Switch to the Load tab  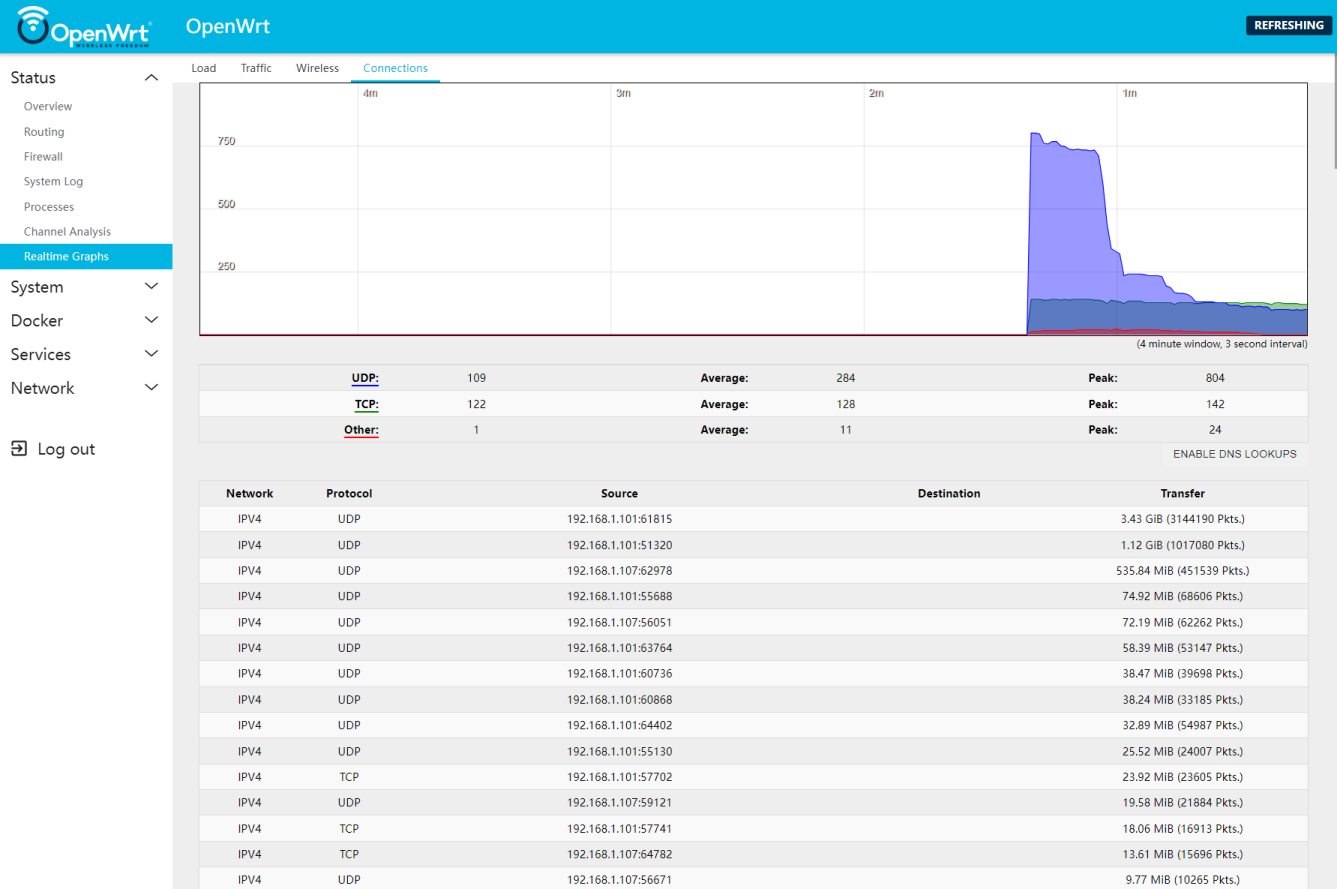pyautogui.click(x=204, y=68)
